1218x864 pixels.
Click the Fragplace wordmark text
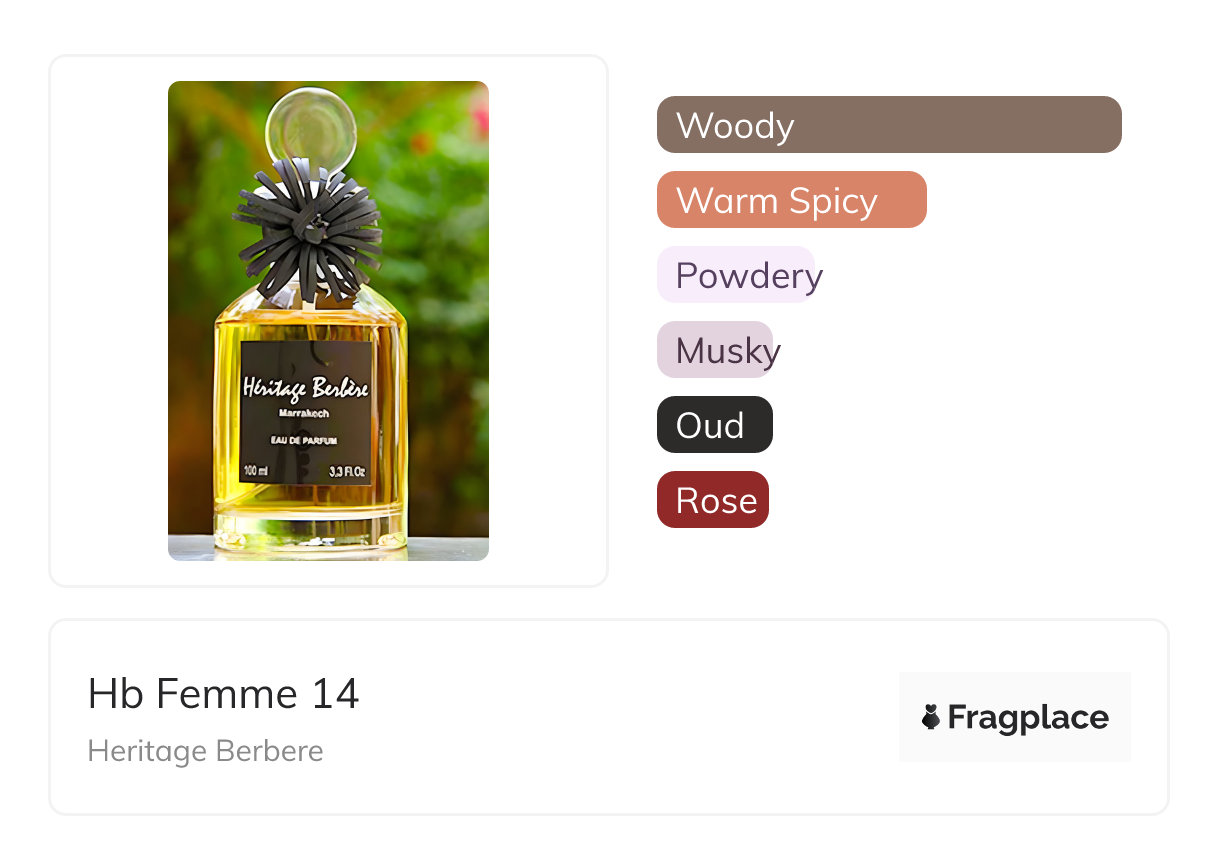1028,718
